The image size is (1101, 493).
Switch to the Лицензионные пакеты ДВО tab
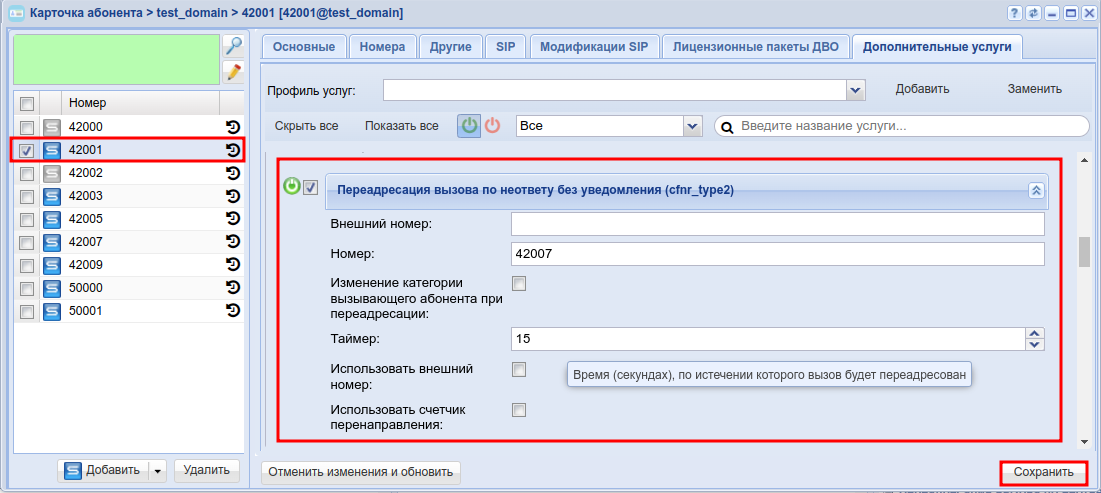click(x=756, y=47)
